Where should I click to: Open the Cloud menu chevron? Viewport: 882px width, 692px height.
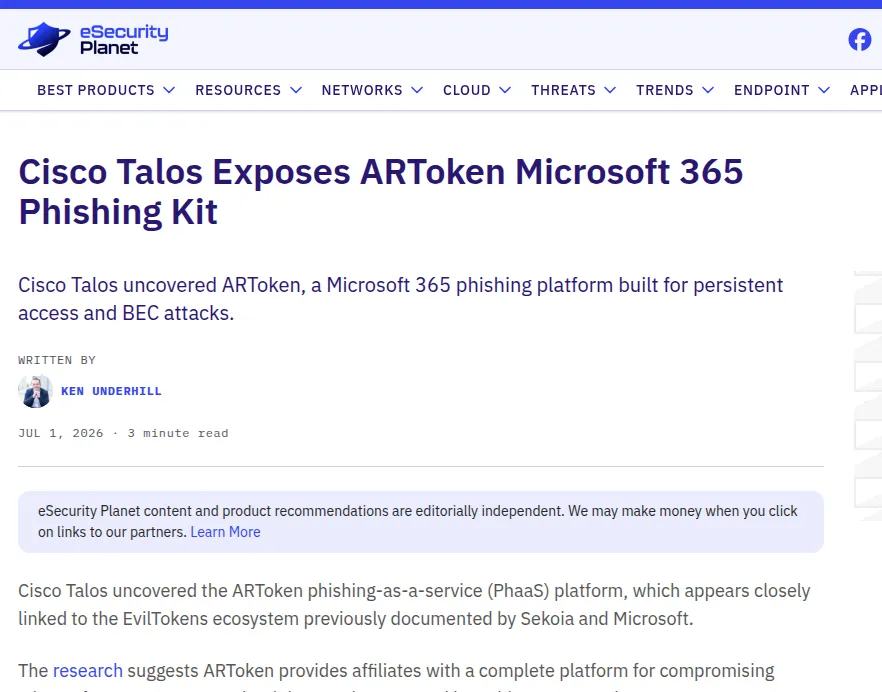click(505, 90)
